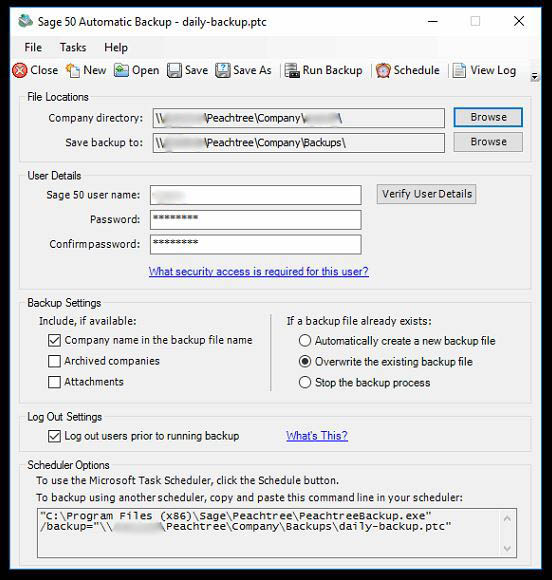Viewport: 552px width, 580px height.
Task: Click the Save backup to path field
Action: (x=299, y=143)
